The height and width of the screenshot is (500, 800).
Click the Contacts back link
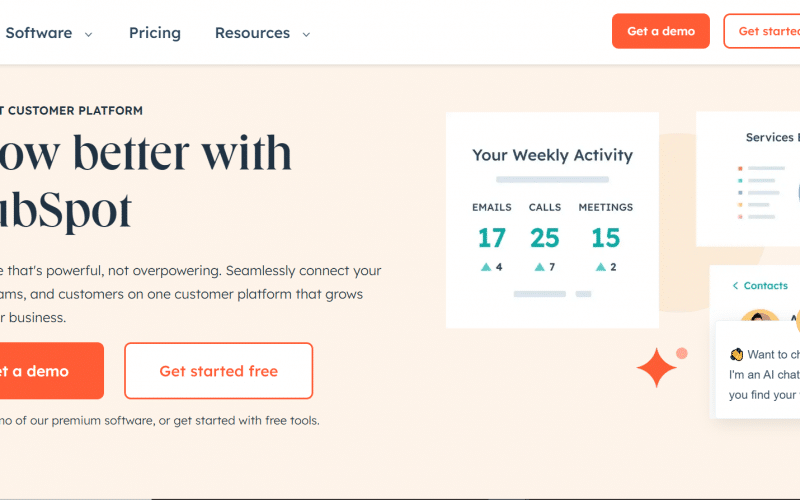pyautogui.click(x=766, y=286)
